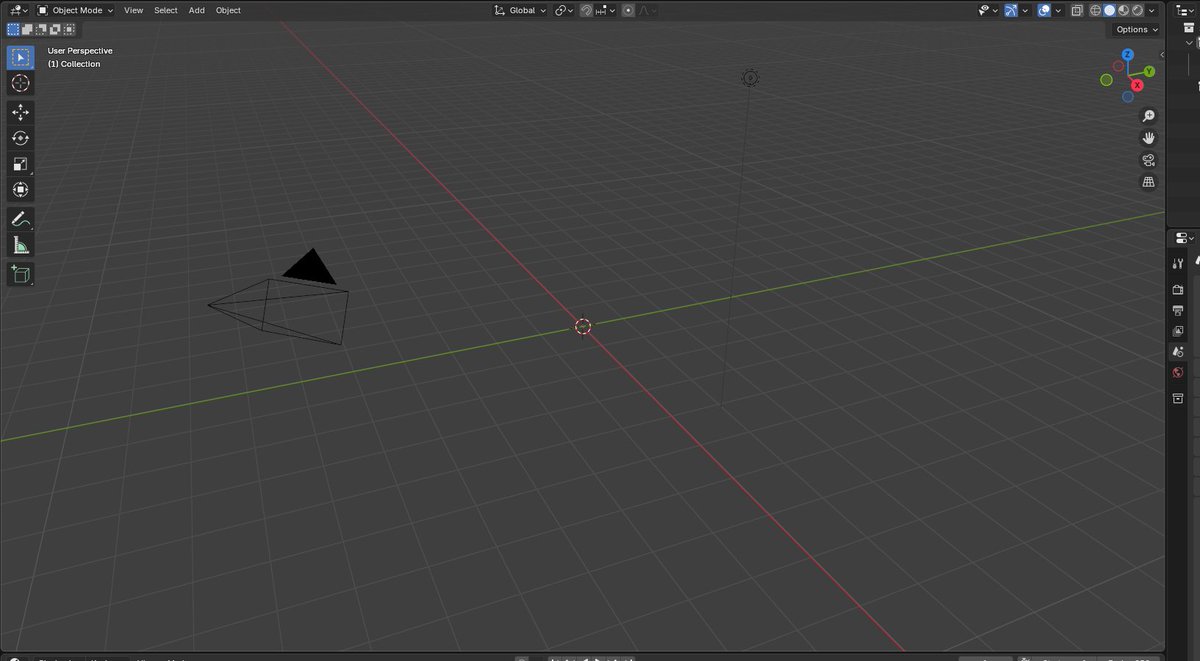
Task: Toggle camera view button
Action: (1148, 160)
